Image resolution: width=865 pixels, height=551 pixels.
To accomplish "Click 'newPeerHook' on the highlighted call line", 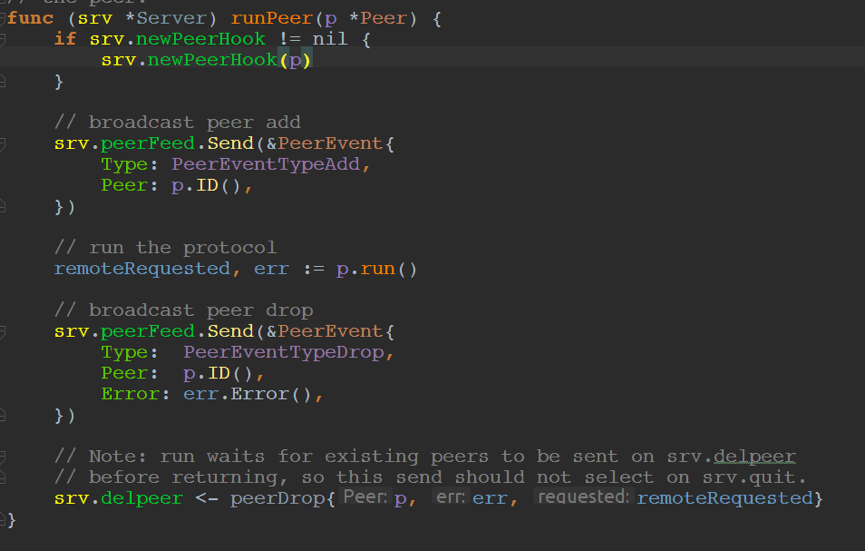I will coord(212,60).
